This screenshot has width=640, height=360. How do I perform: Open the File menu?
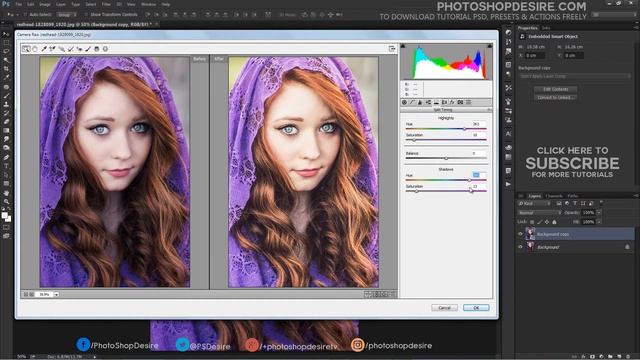[18, 4]
